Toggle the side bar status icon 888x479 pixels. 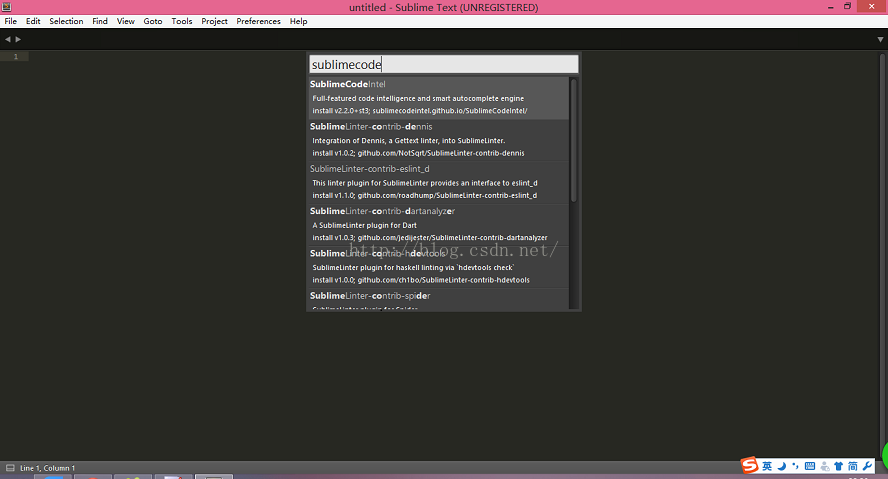[10, 468]
